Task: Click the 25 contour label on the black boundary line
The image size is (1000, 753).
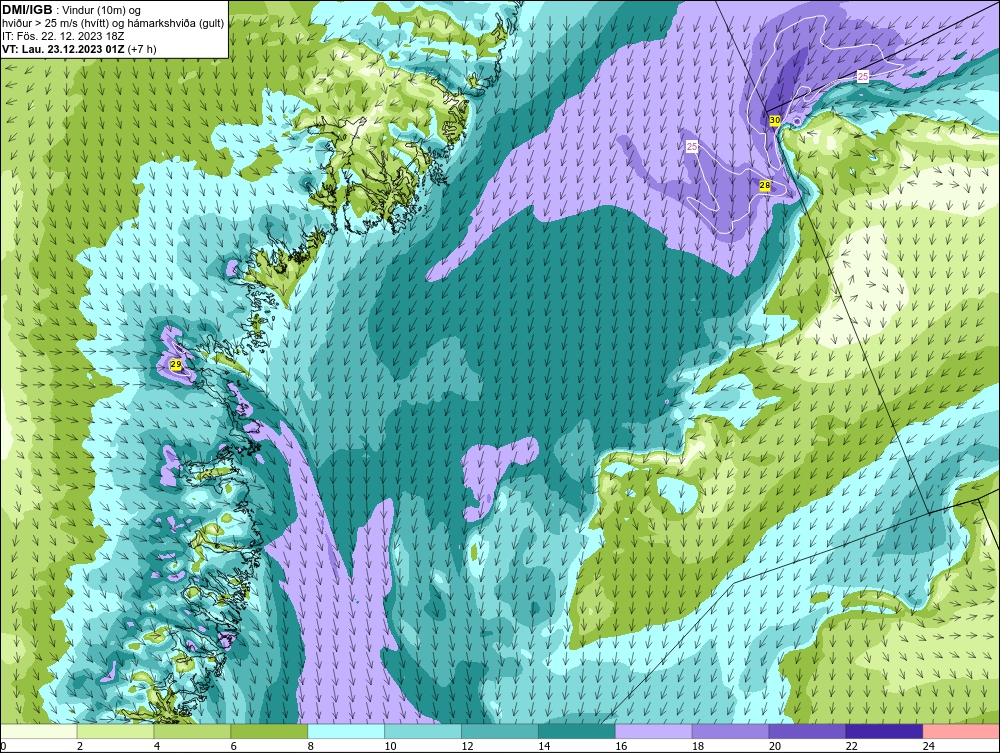Action: pyautogui.click(x=862, y=77)
